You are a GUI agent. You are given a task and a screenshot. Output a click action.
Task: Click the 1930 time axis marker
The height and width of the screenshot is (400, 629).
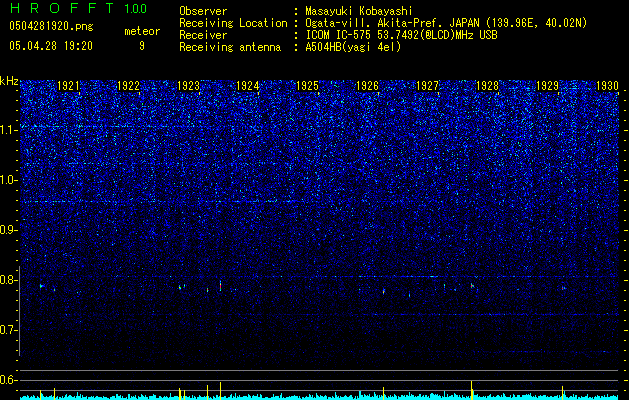[607, 86]
